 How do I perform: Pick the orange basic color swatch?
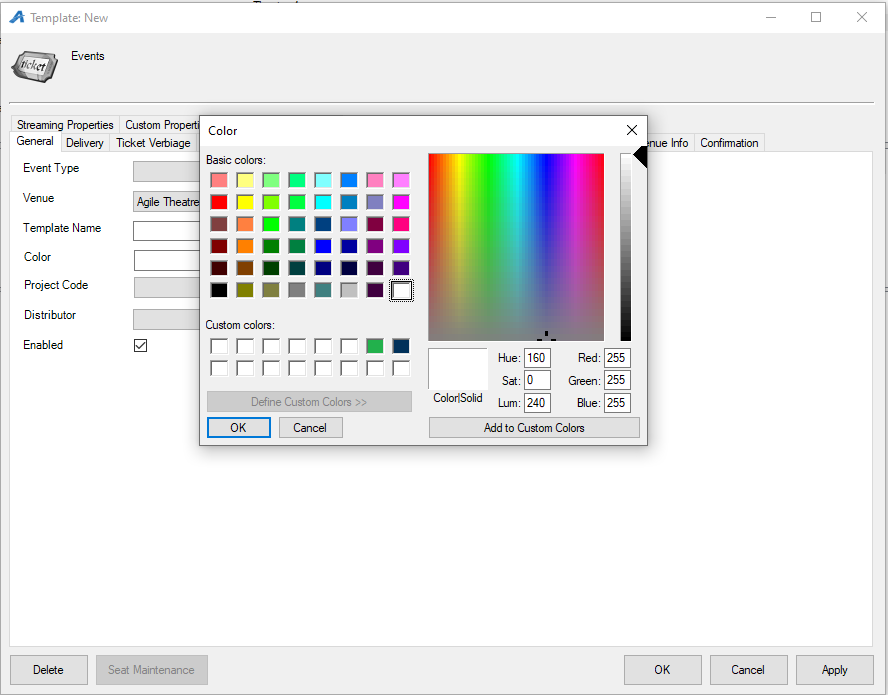tap(245, 246)
